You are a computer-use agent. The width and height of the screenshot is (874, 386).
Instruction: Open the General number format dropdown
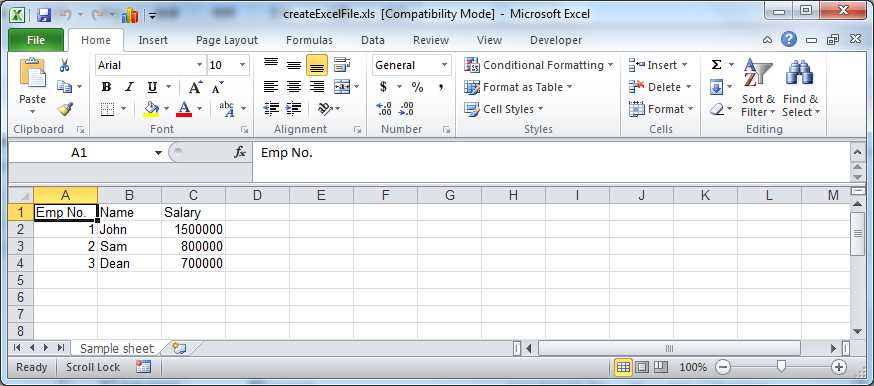(x=444, y=65)
